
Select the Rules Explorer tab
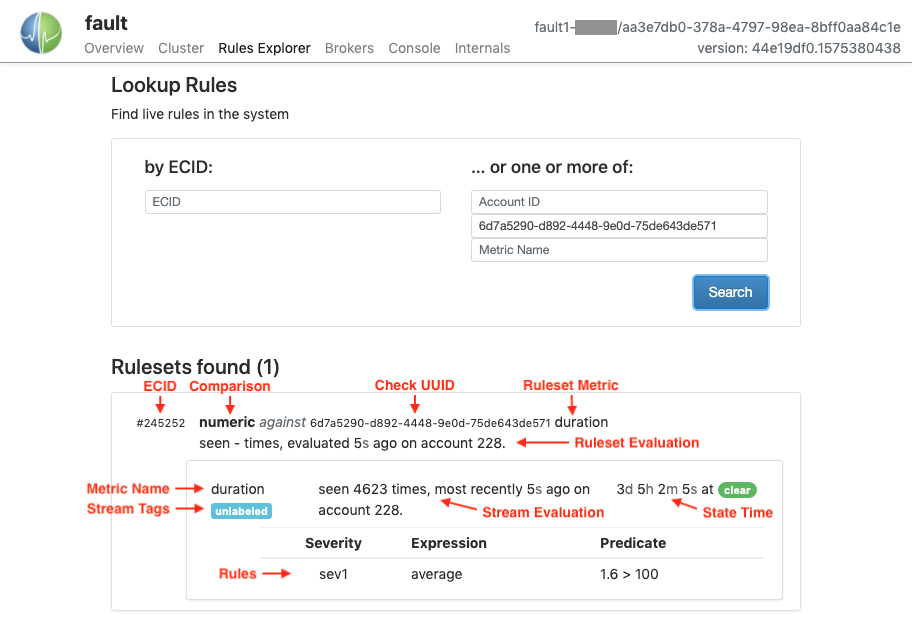[x=264, y=48]
